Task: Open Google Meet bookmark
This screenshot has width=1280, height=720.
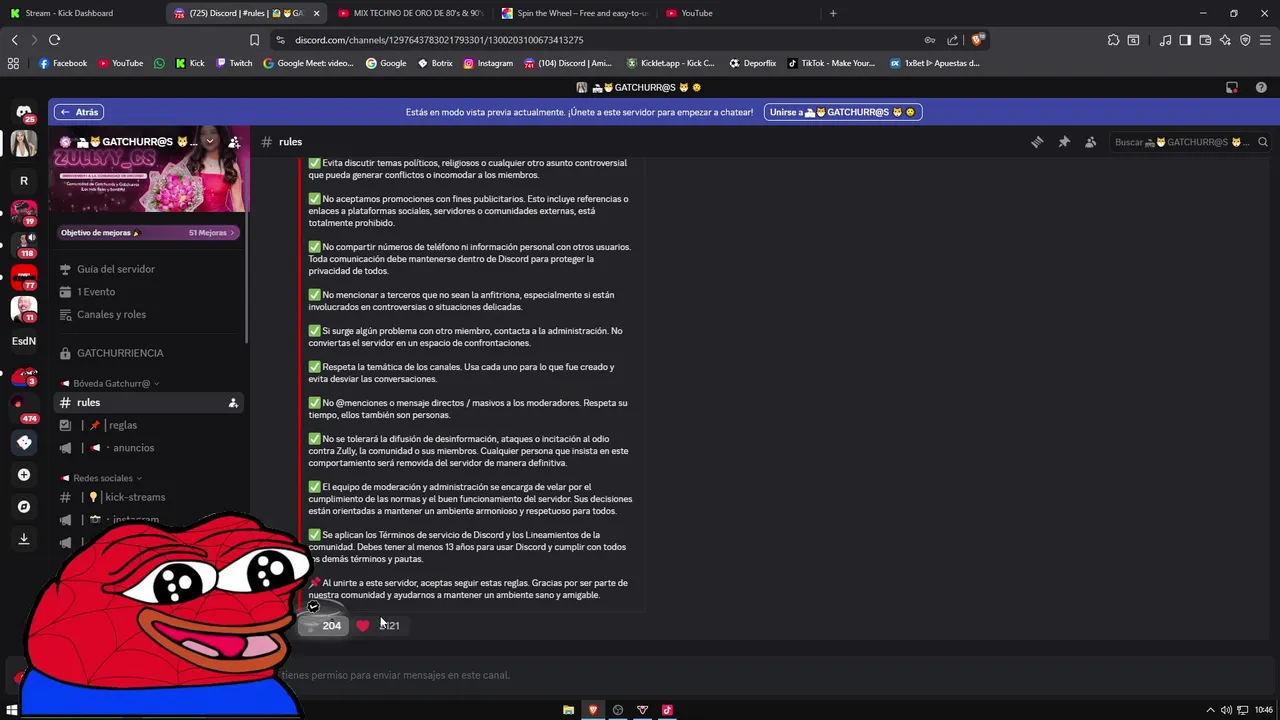Action: [x=309, y=63]
